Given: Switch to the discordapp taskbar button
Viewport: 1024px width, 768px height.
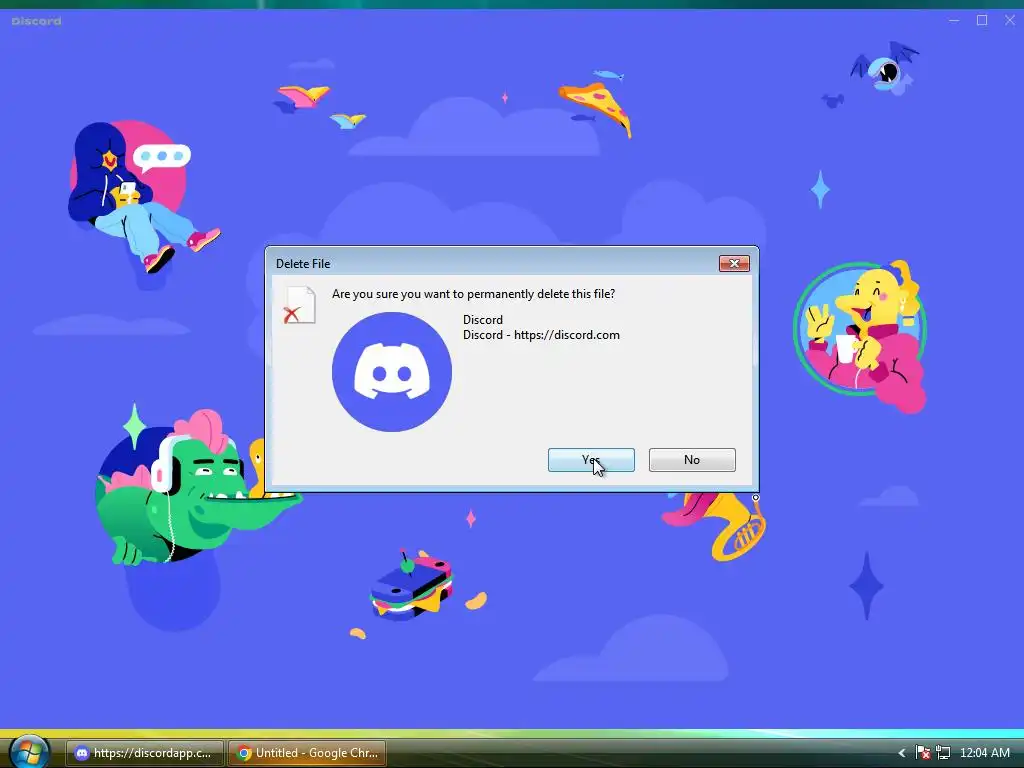Looking at the screenshot, I should click(145, 753).
